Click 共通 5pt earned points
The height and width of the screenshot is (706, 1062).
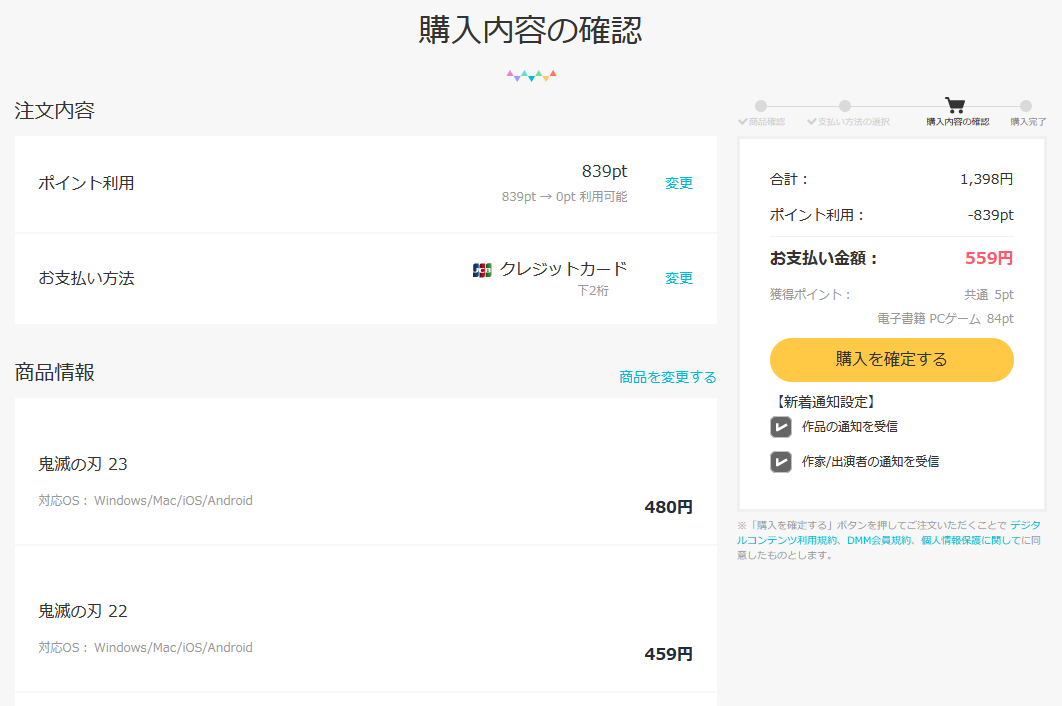tap(989, 295)
